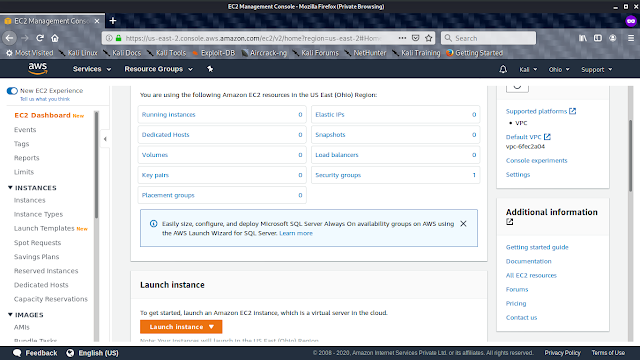
Task: Click the Pocket save icon
Action: (x=416, y=38)
